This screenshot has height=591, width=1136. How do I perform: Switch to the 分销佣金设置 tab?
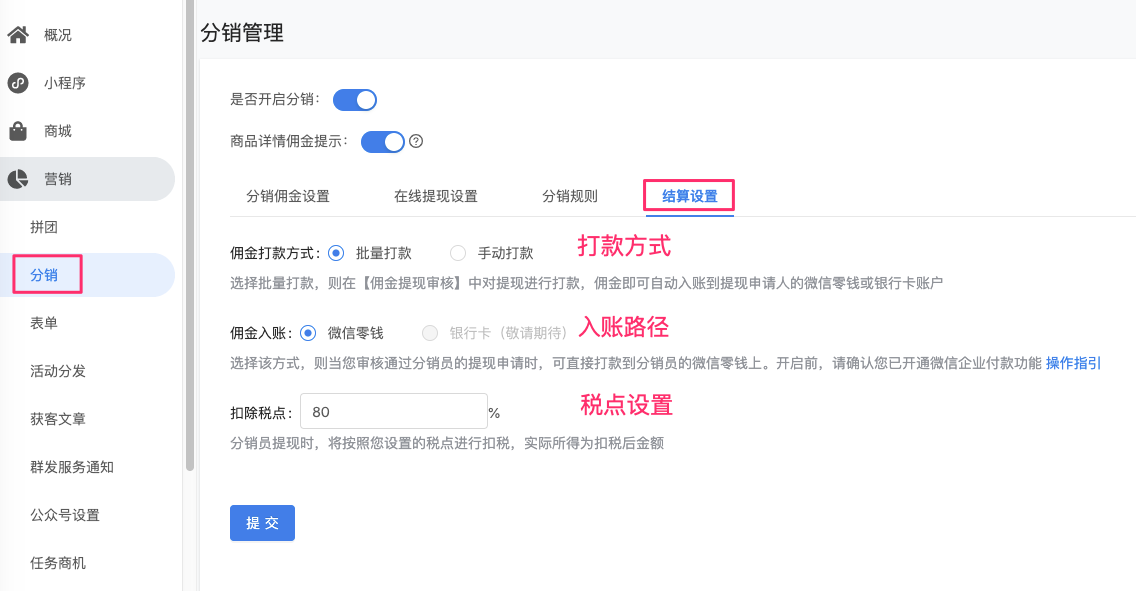coord(288,196)
